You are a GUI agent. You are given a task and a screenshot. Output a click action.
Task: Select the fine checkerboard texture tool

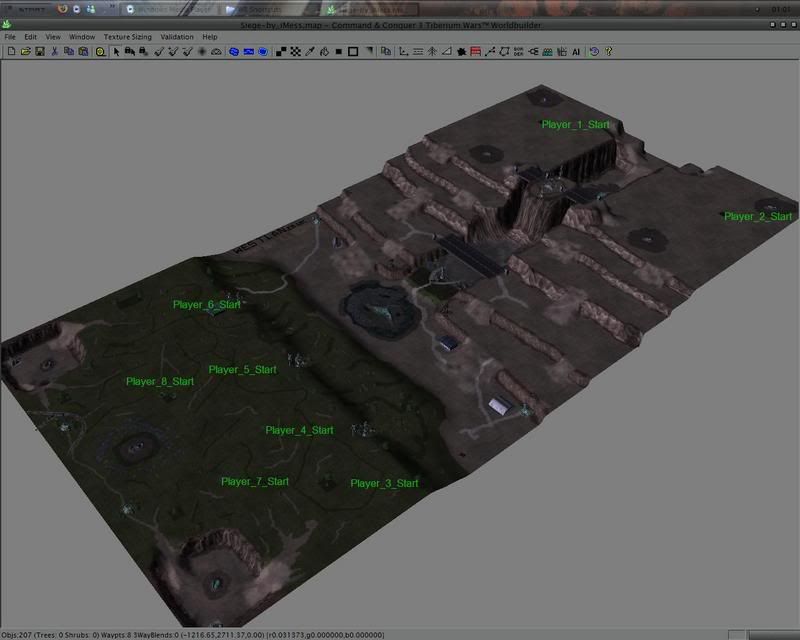coord(295,52)
